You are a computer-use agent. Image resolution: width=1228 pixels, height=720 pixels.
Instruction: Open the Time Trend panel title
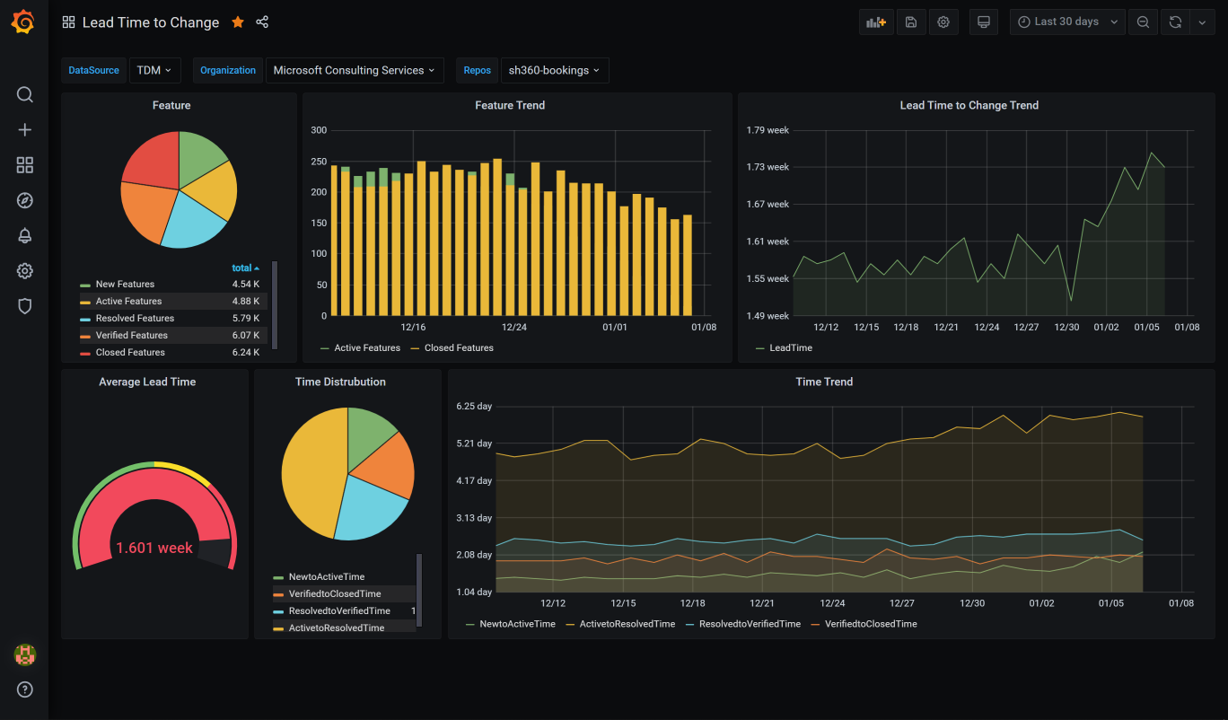click(824, 382)
